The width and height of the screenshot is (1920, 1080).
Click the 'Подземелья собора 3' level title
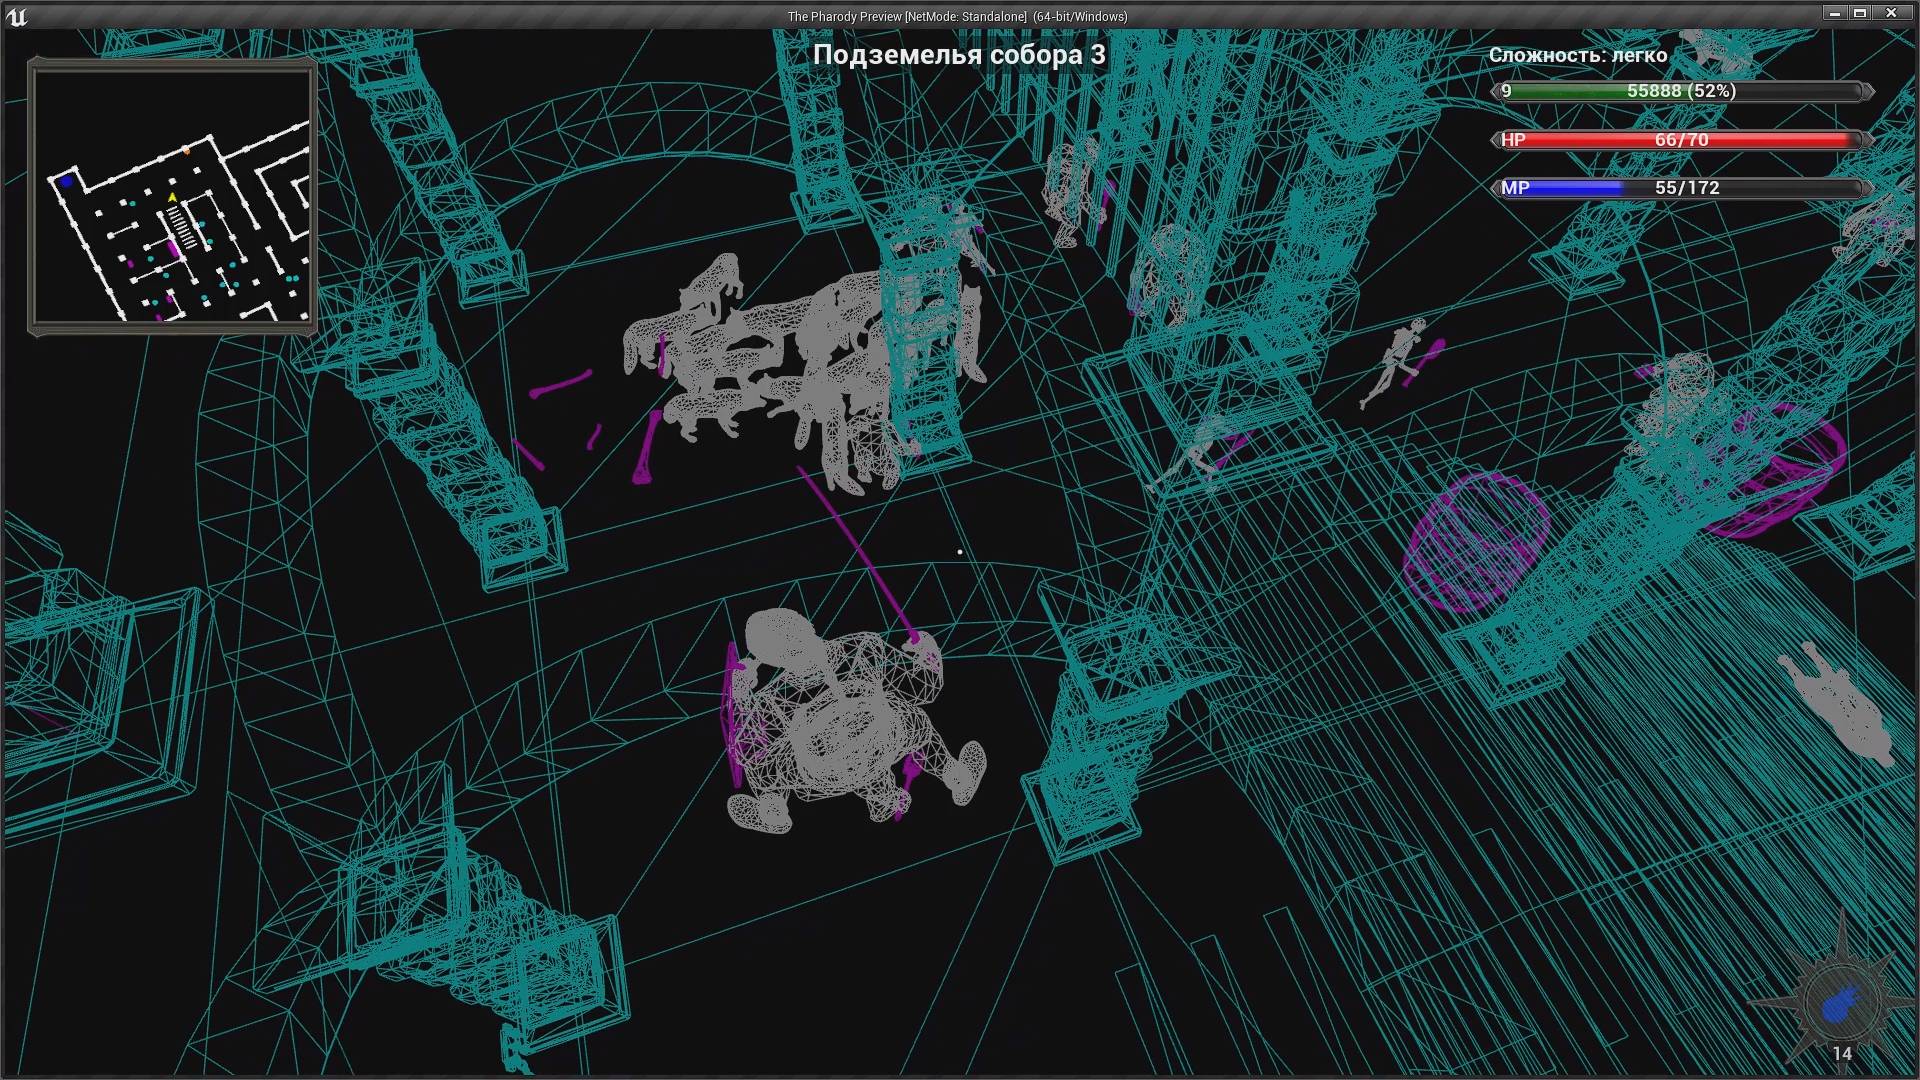tap(958, 55)
